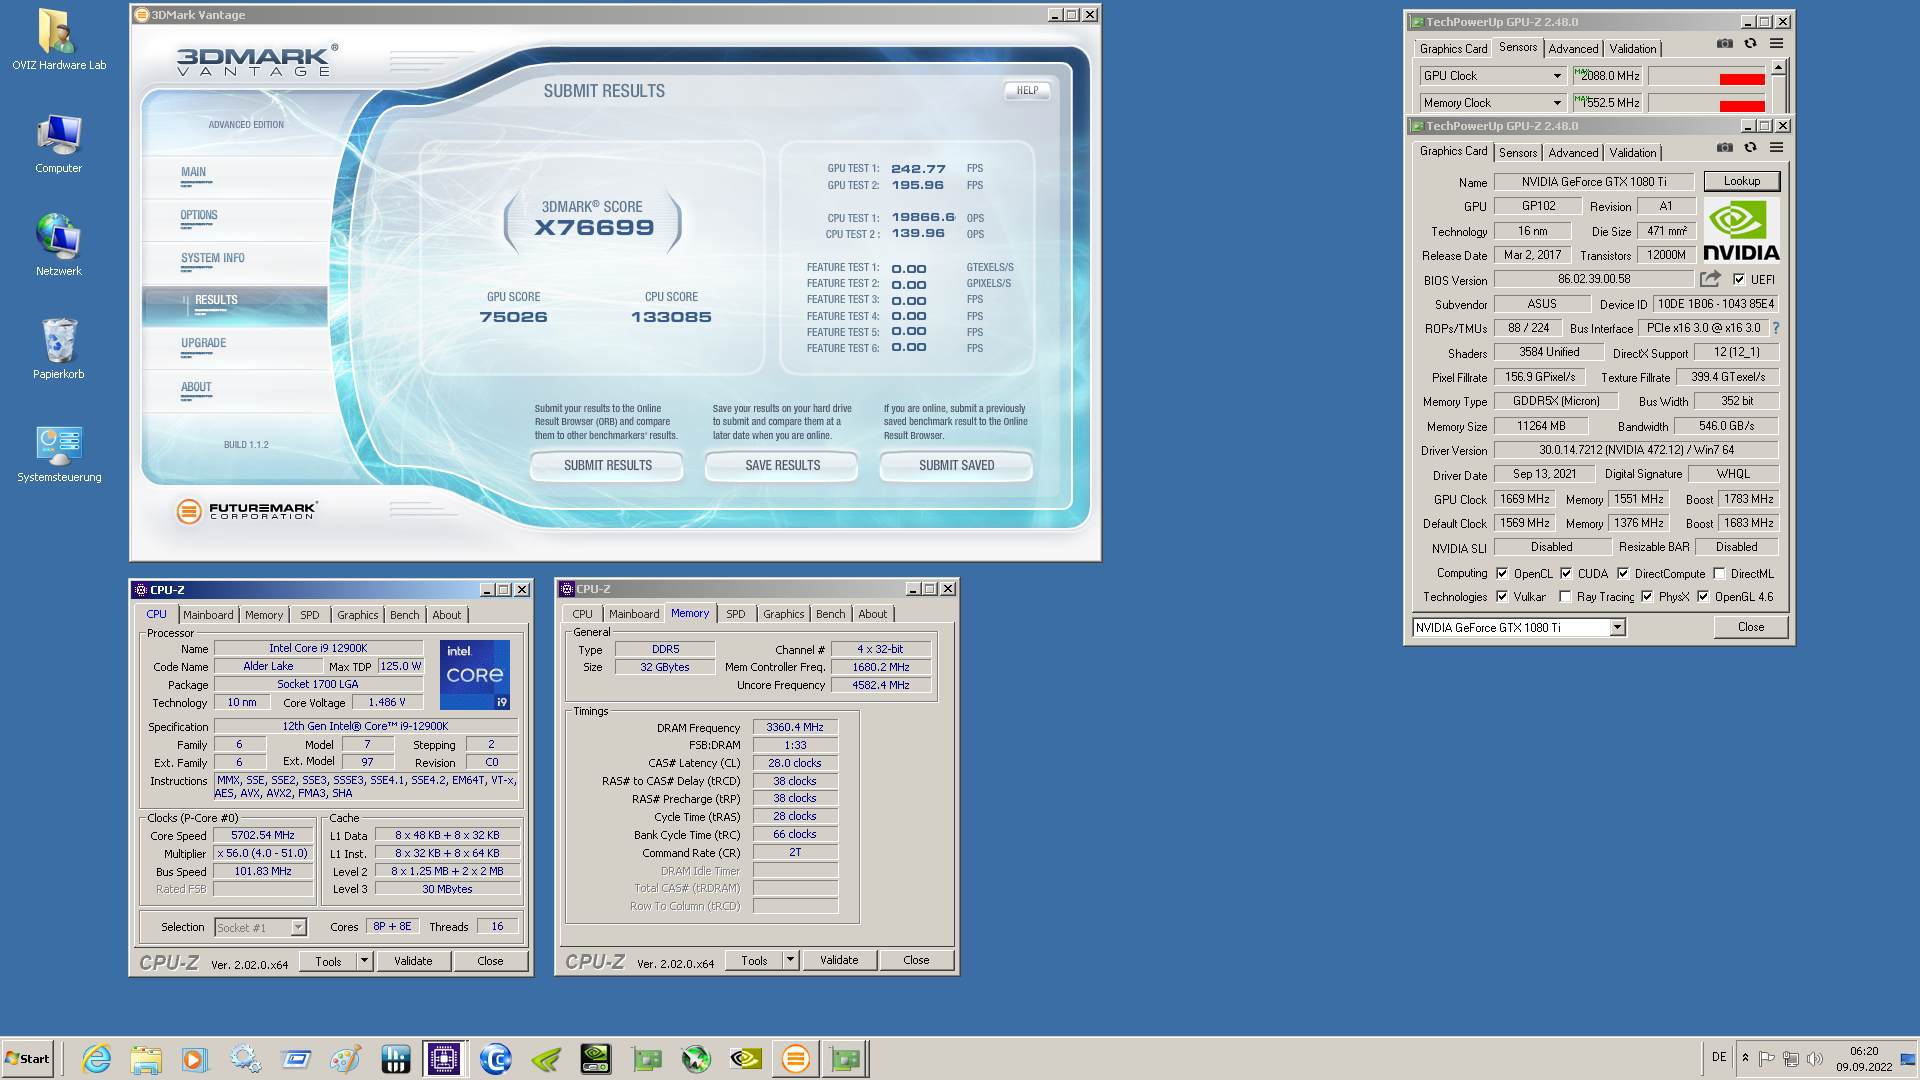
Task: Open Tools dropdown arrow in CPU-Z Memory window
Action: pos(790,960)
